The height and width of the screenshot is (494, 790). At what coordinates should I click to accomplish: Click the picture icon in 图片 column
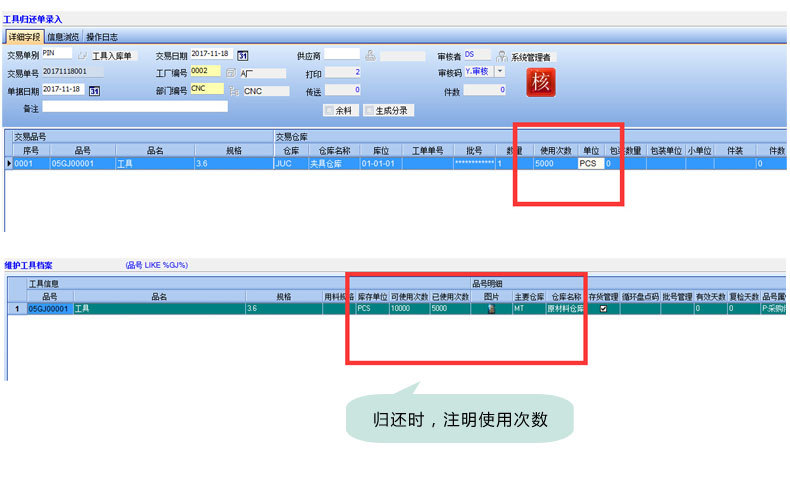point(490,310)
